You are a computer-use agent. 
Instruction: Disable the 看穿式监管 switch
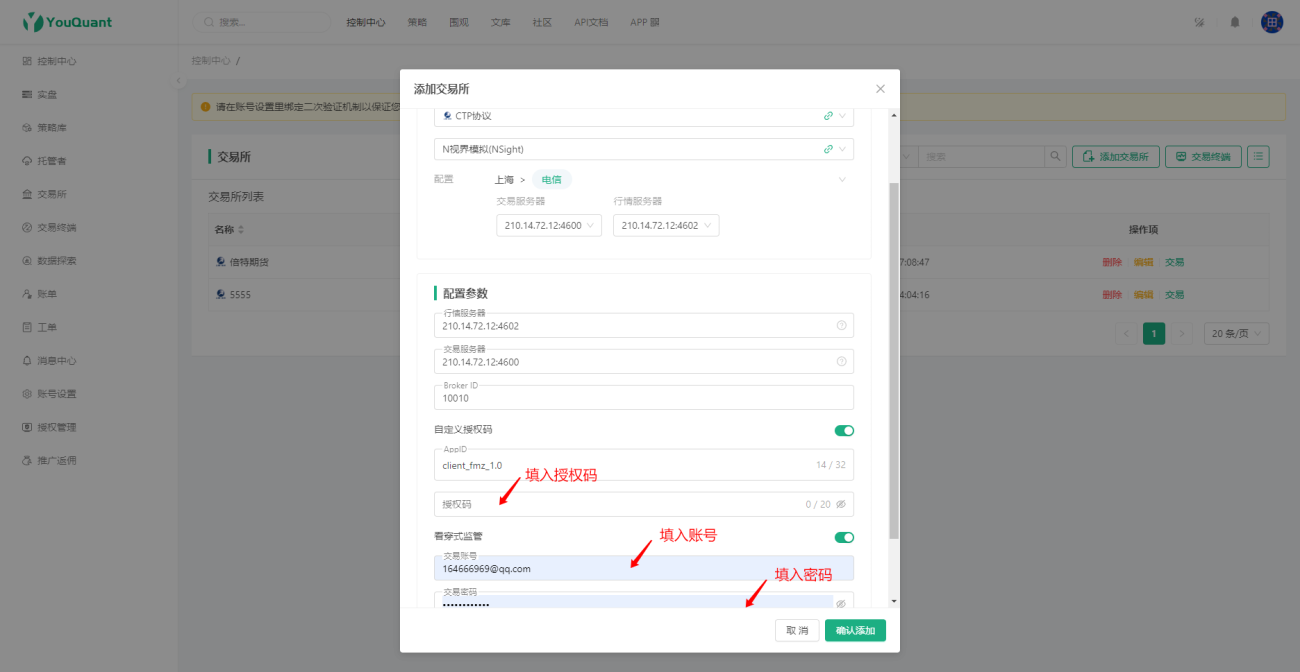tap(844, 536)
